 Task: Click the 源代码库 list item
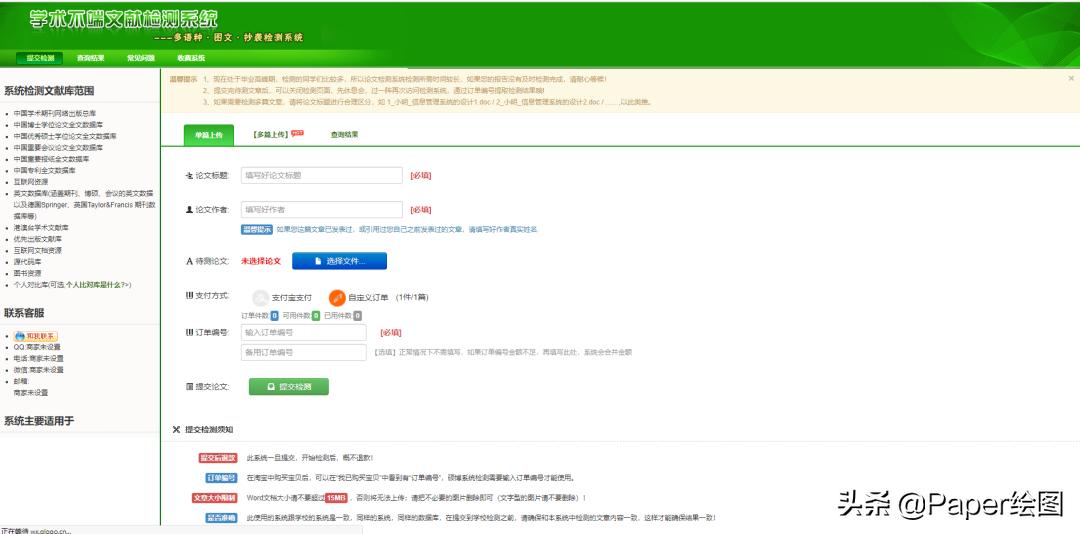28,262
